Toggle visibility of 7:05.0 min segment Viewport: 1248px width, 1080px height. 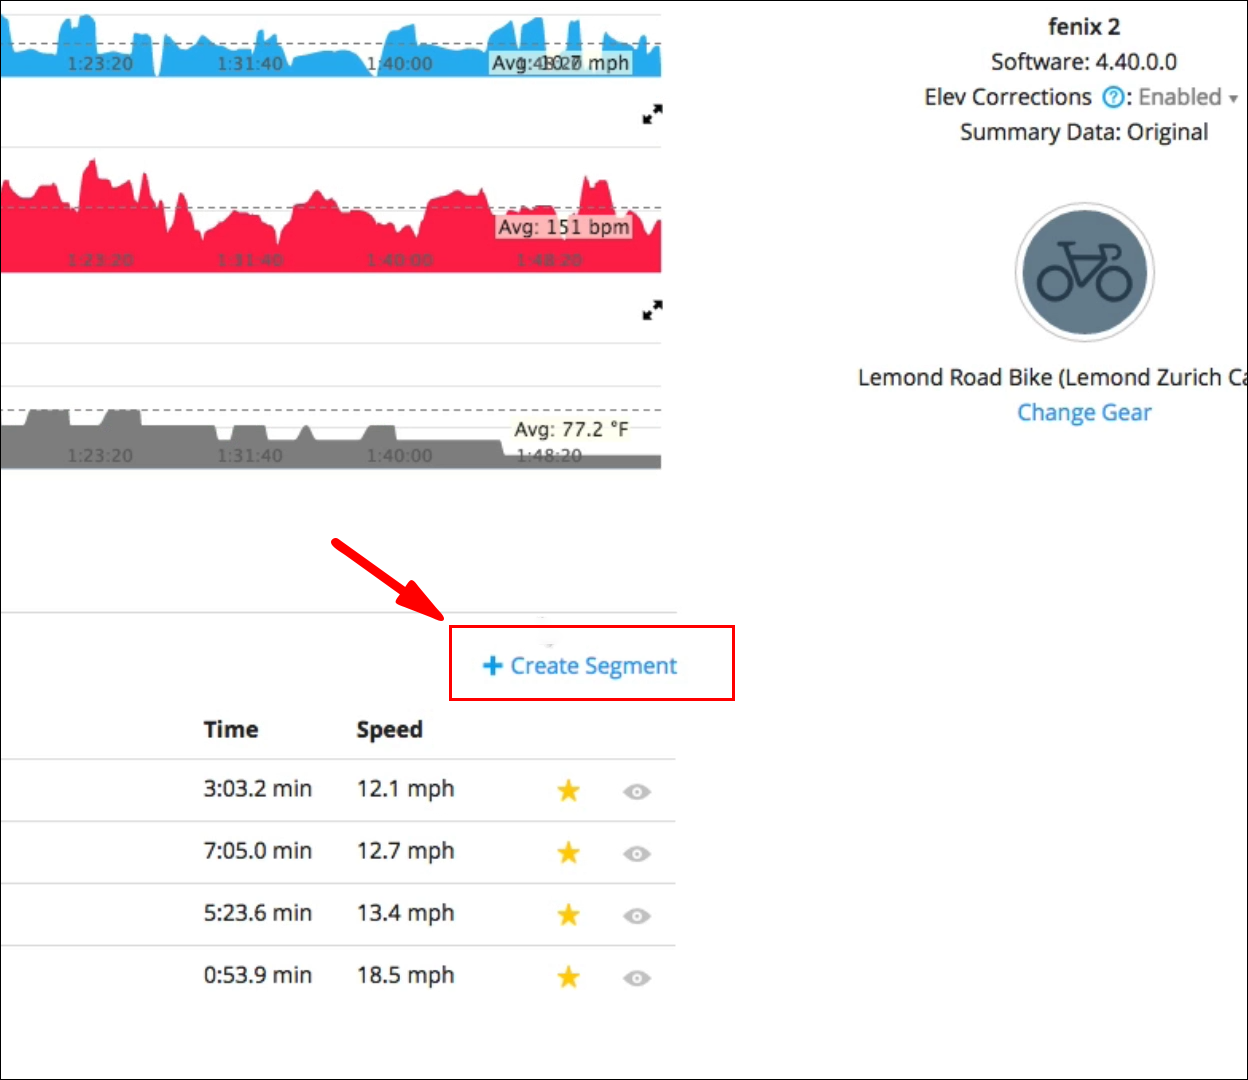click(x=637, y=854)
